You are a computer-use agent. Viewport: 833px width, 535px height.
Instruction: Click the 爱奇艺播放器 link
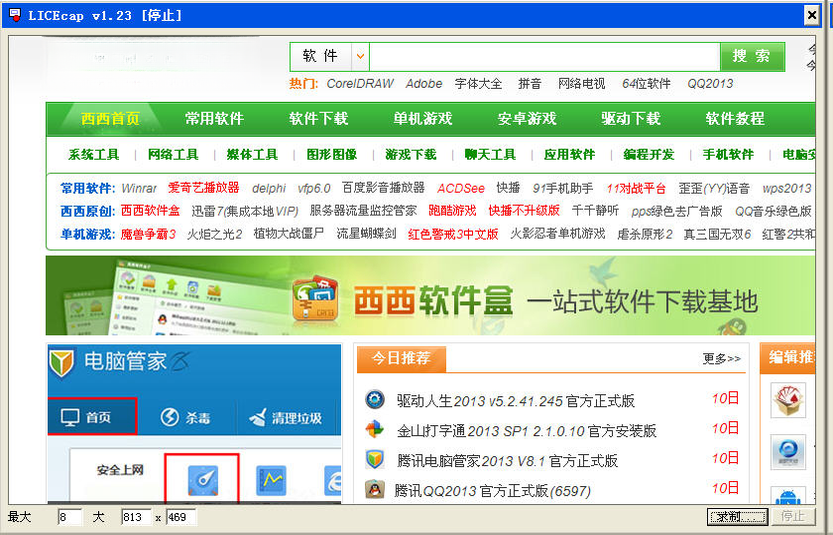tap(203, 188)
